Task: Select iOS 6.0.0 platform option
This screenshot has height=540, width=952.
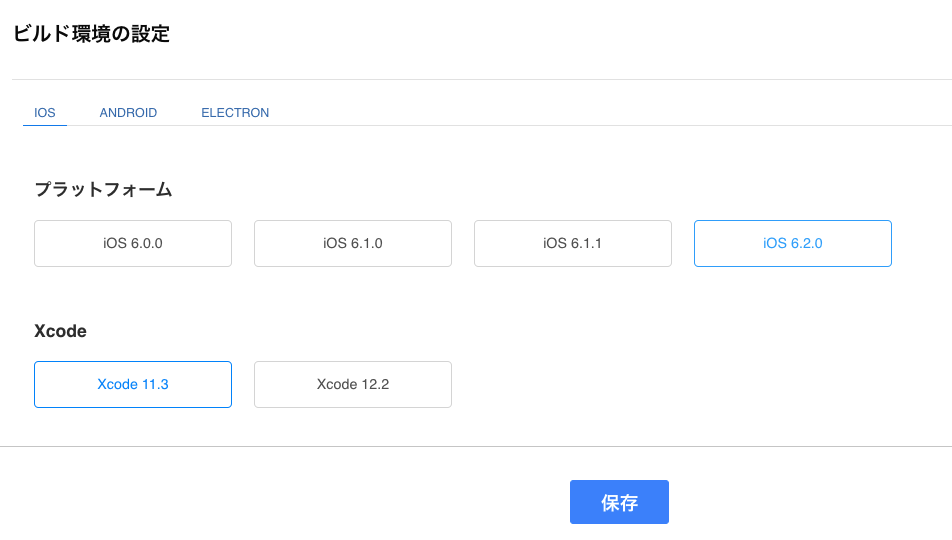Action: pos(133,244)
